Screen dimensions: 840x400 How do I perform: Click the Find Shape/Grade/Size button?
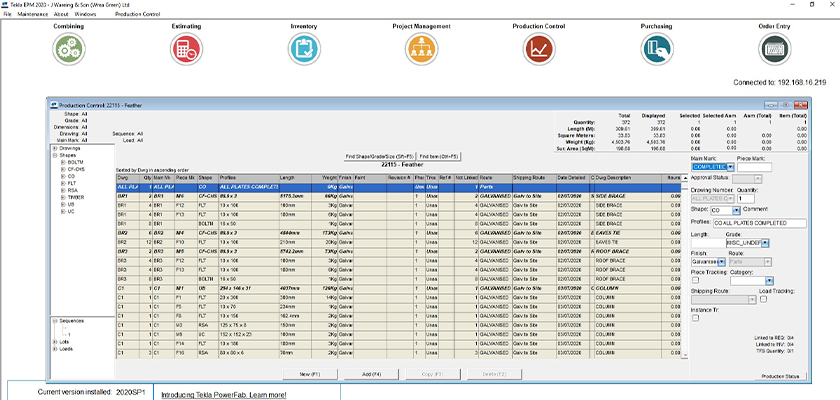379,157
